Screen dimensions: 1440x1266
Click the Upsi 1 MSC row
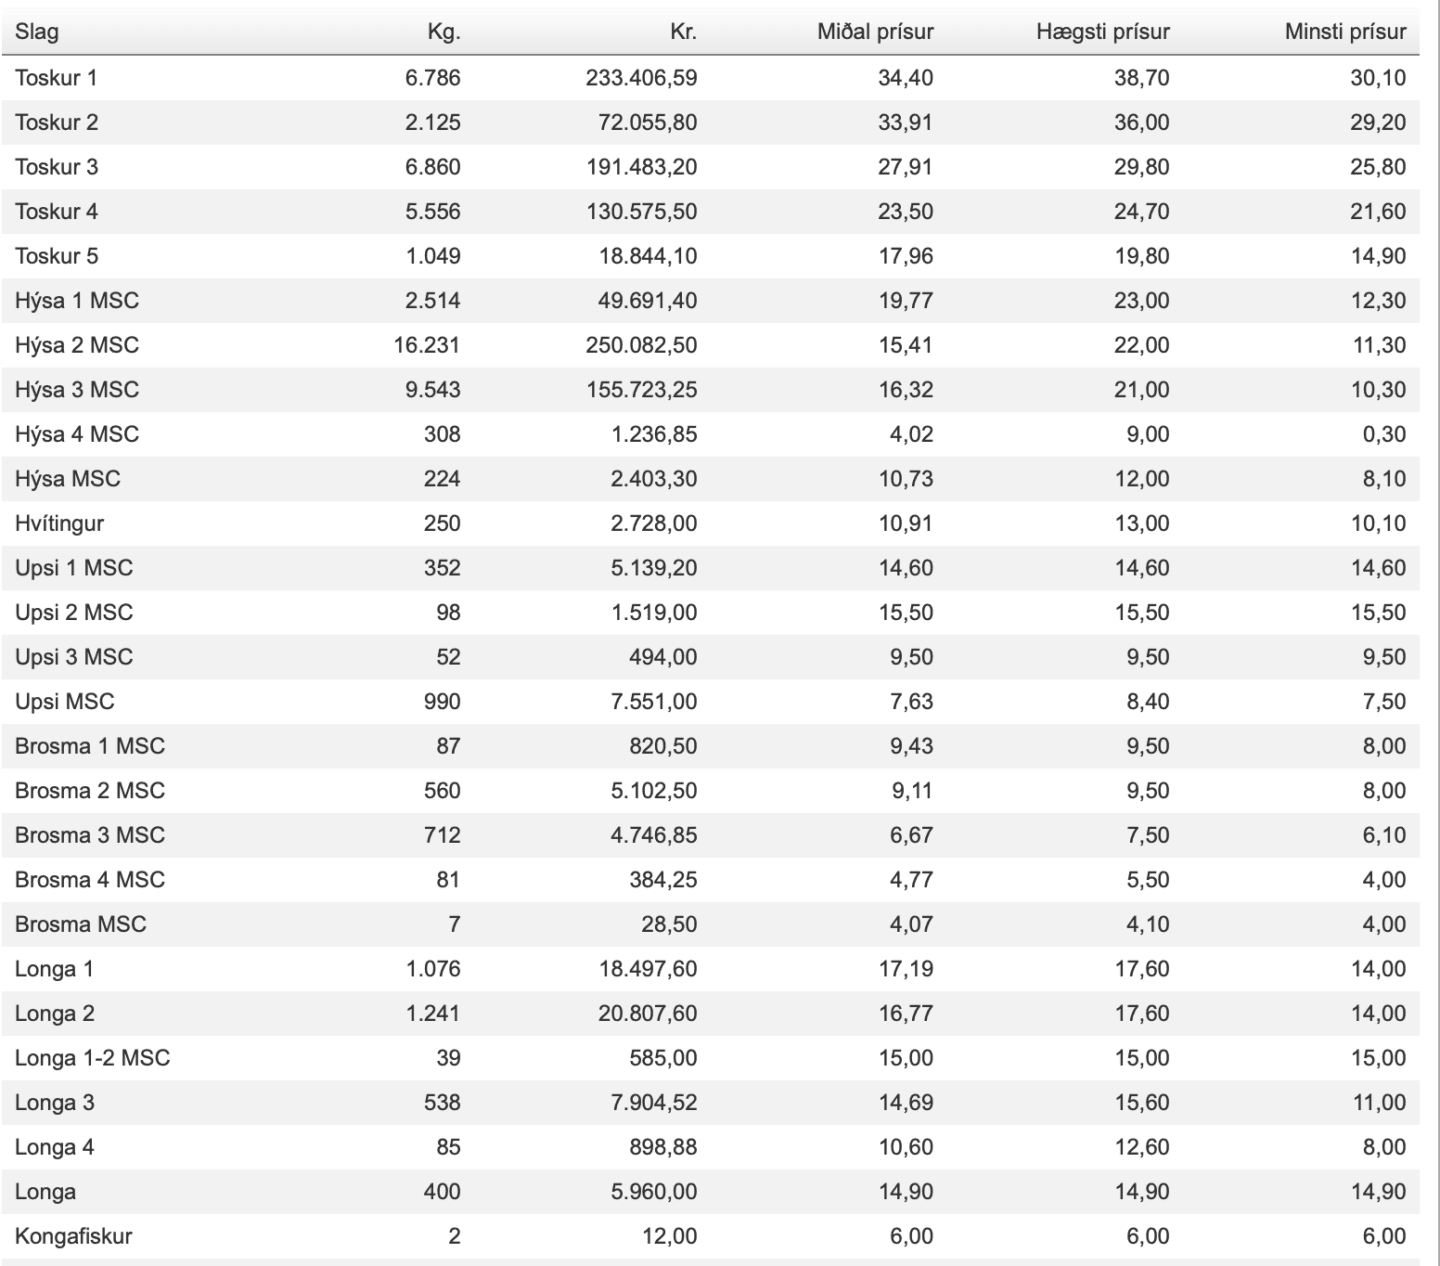pyautogui.click(x=710, y=568)
